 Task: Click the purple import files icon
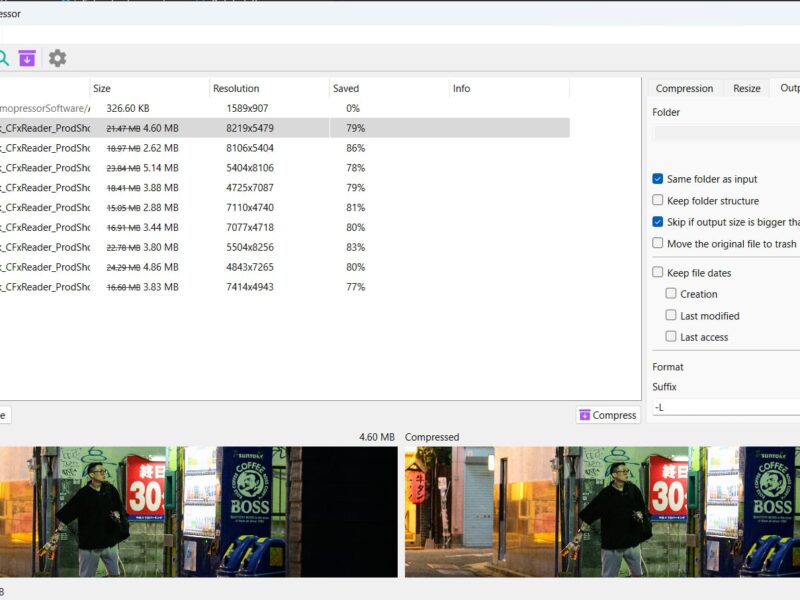pos(28,59)
